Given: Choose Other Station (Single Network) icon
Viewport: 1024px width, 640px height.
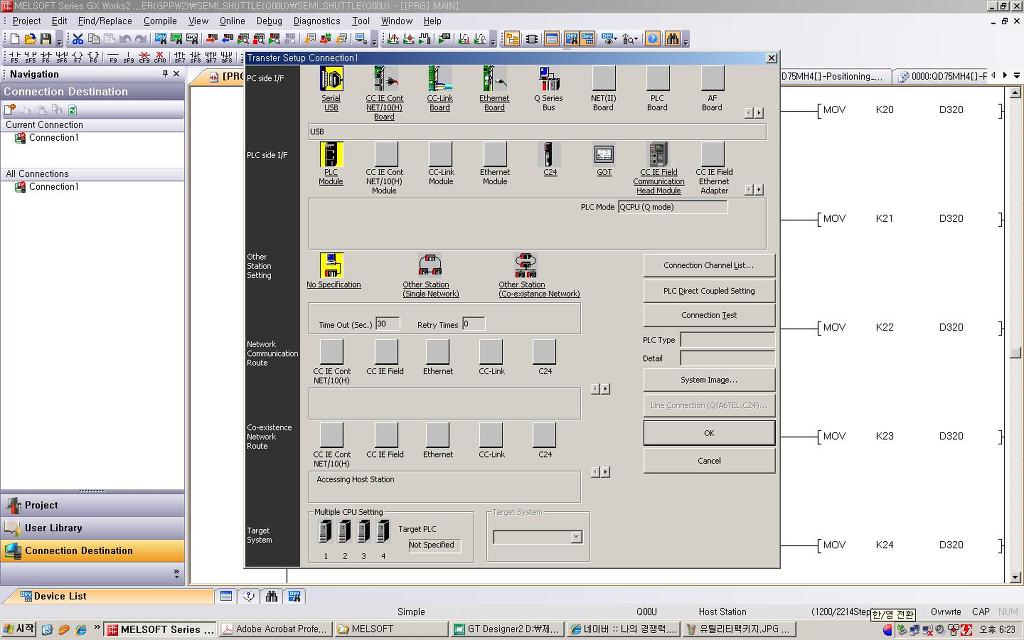Looking at the screenshot, I should click(430, 266).
